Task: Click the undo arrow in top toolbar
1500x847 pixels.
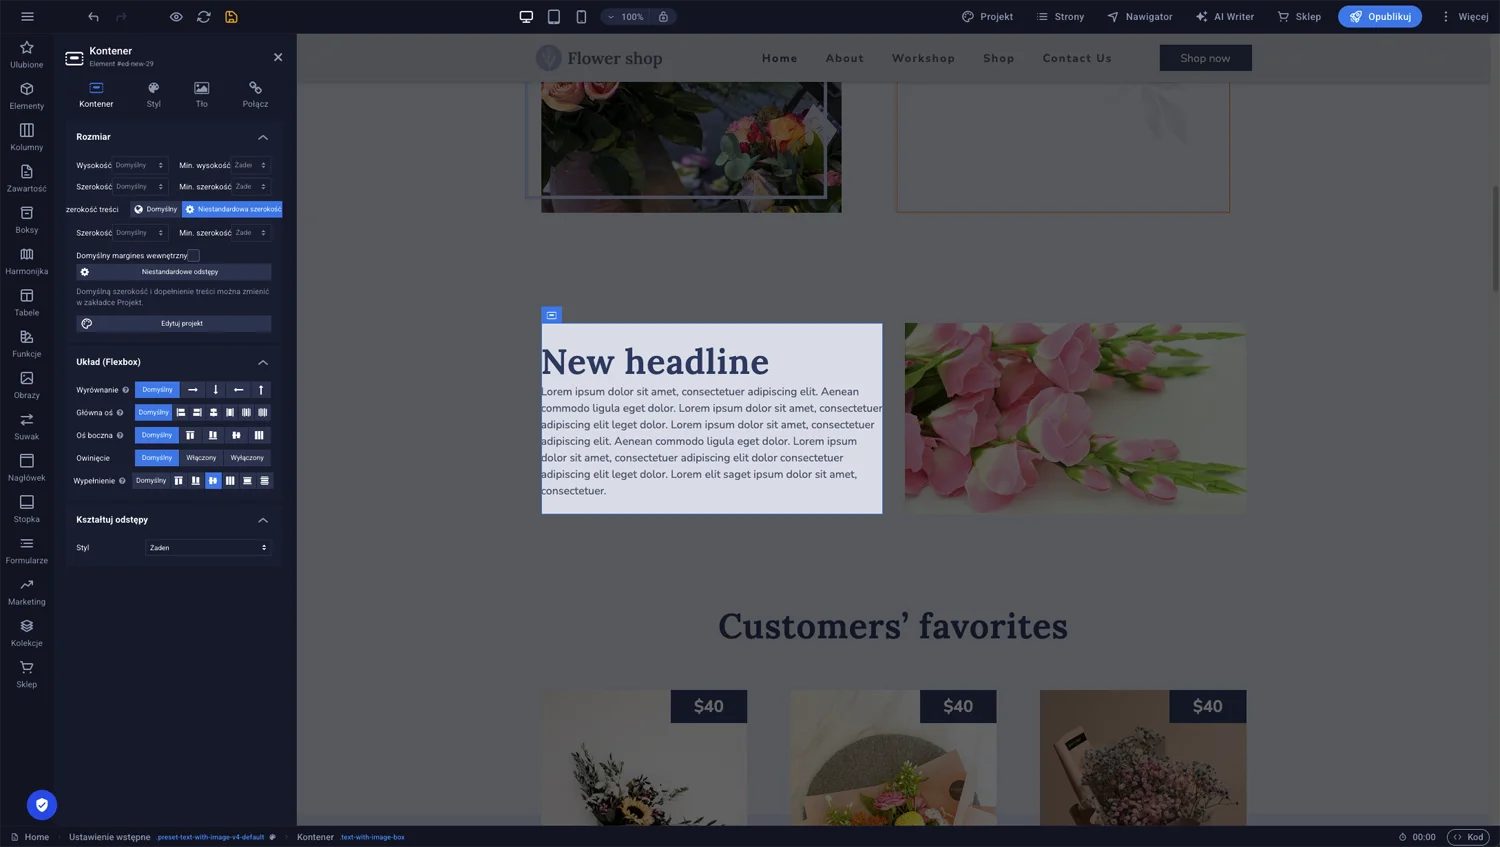Action: [x=93, y=17]
